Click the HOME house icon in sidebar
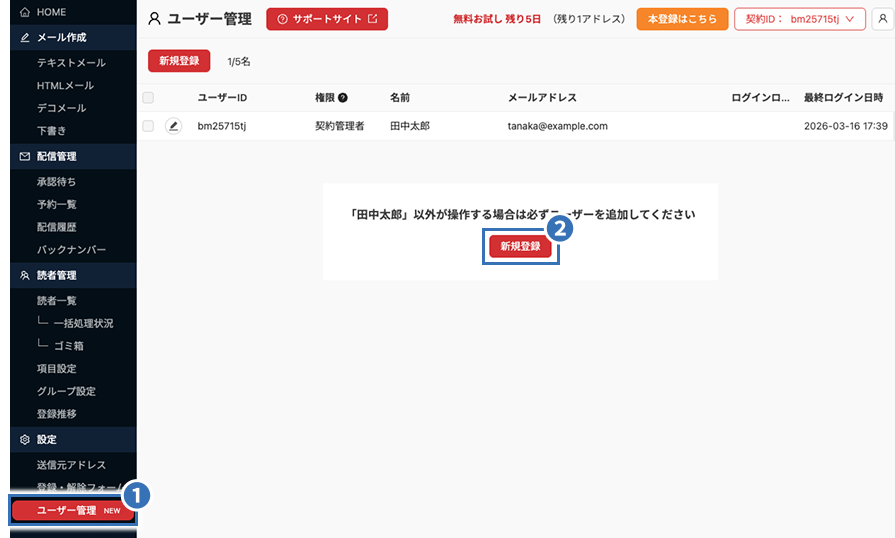Image resolution: width=895 pixels, height=538 pixels. (x=25, y=12)
